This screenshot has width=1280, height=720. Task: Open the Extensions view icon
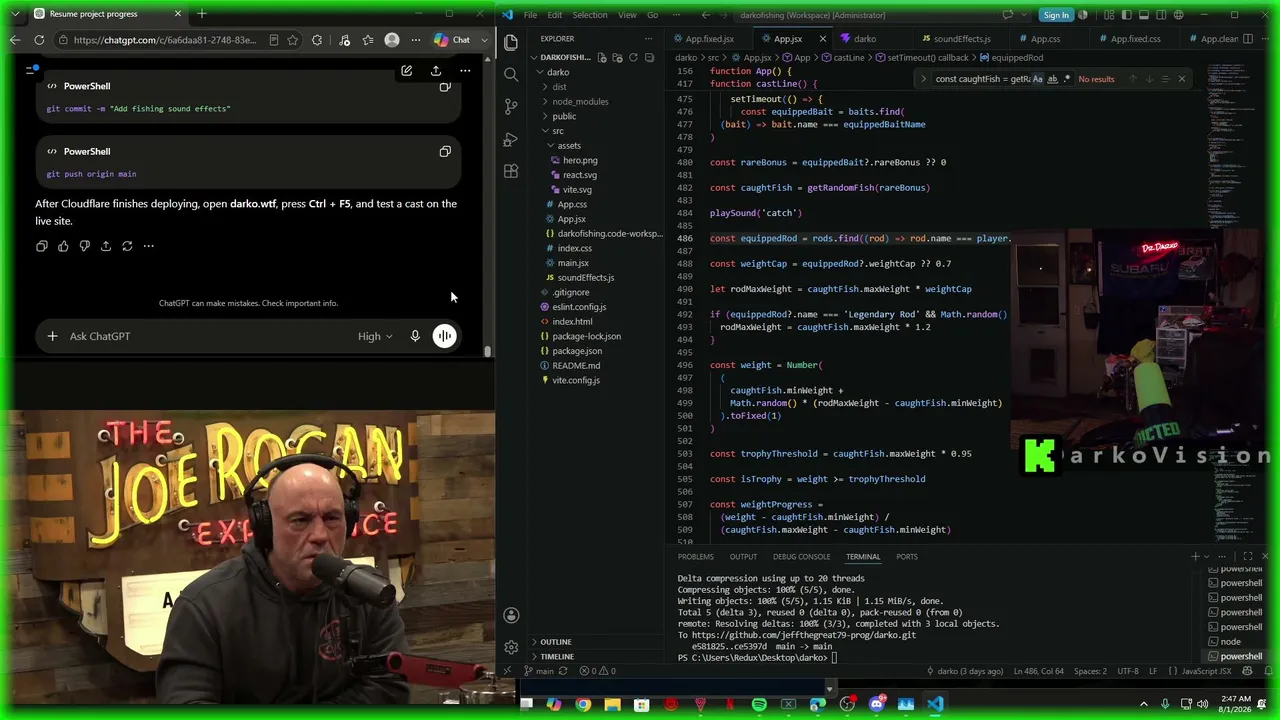coord(511,171)
